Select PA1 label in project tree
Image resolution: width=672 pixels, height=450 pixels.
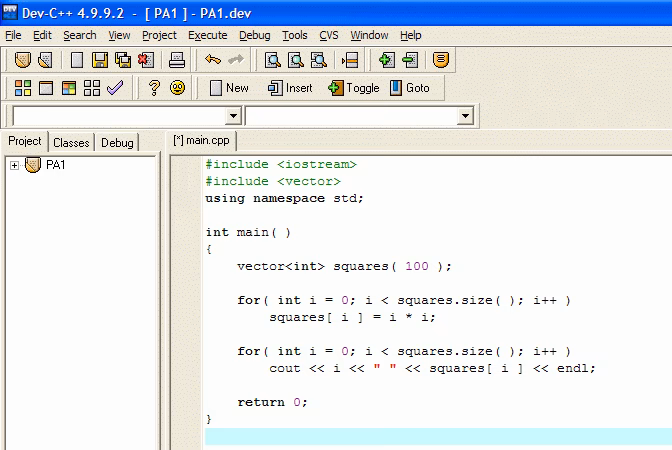click(x=55, y=165)
